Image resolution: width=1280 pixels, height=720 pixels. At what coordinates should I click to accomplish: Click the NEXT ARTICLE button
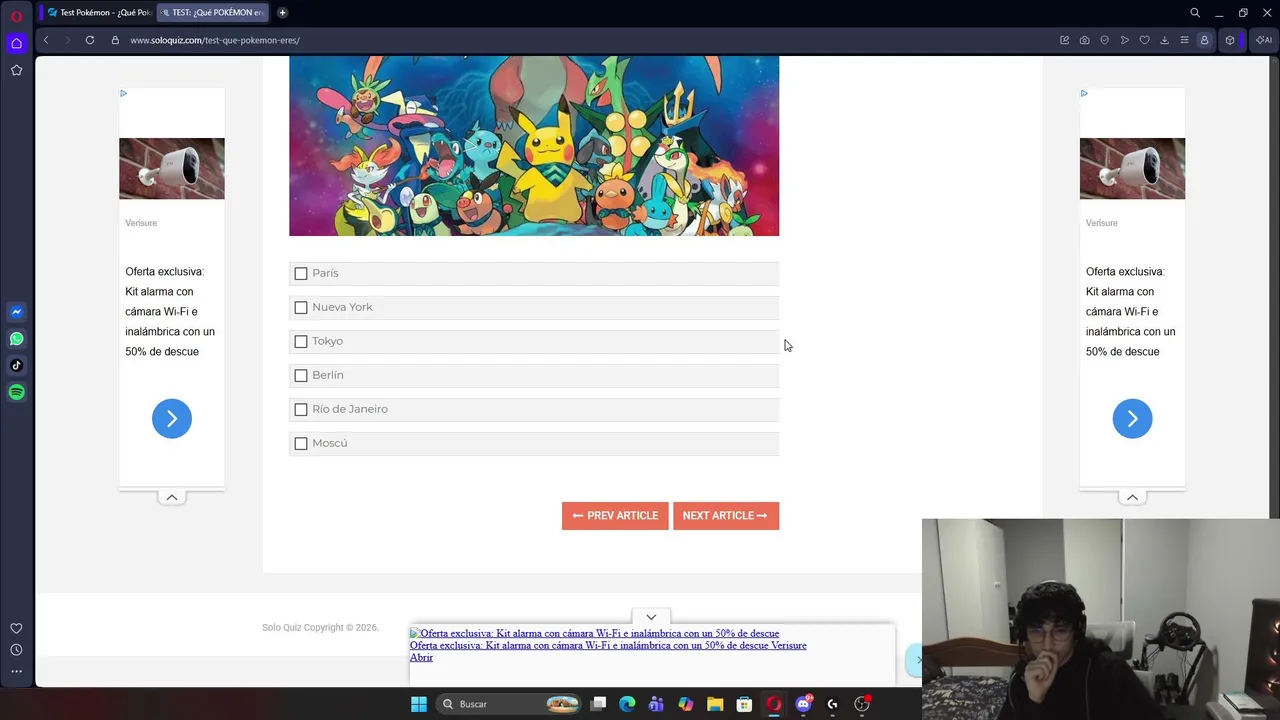726,516
